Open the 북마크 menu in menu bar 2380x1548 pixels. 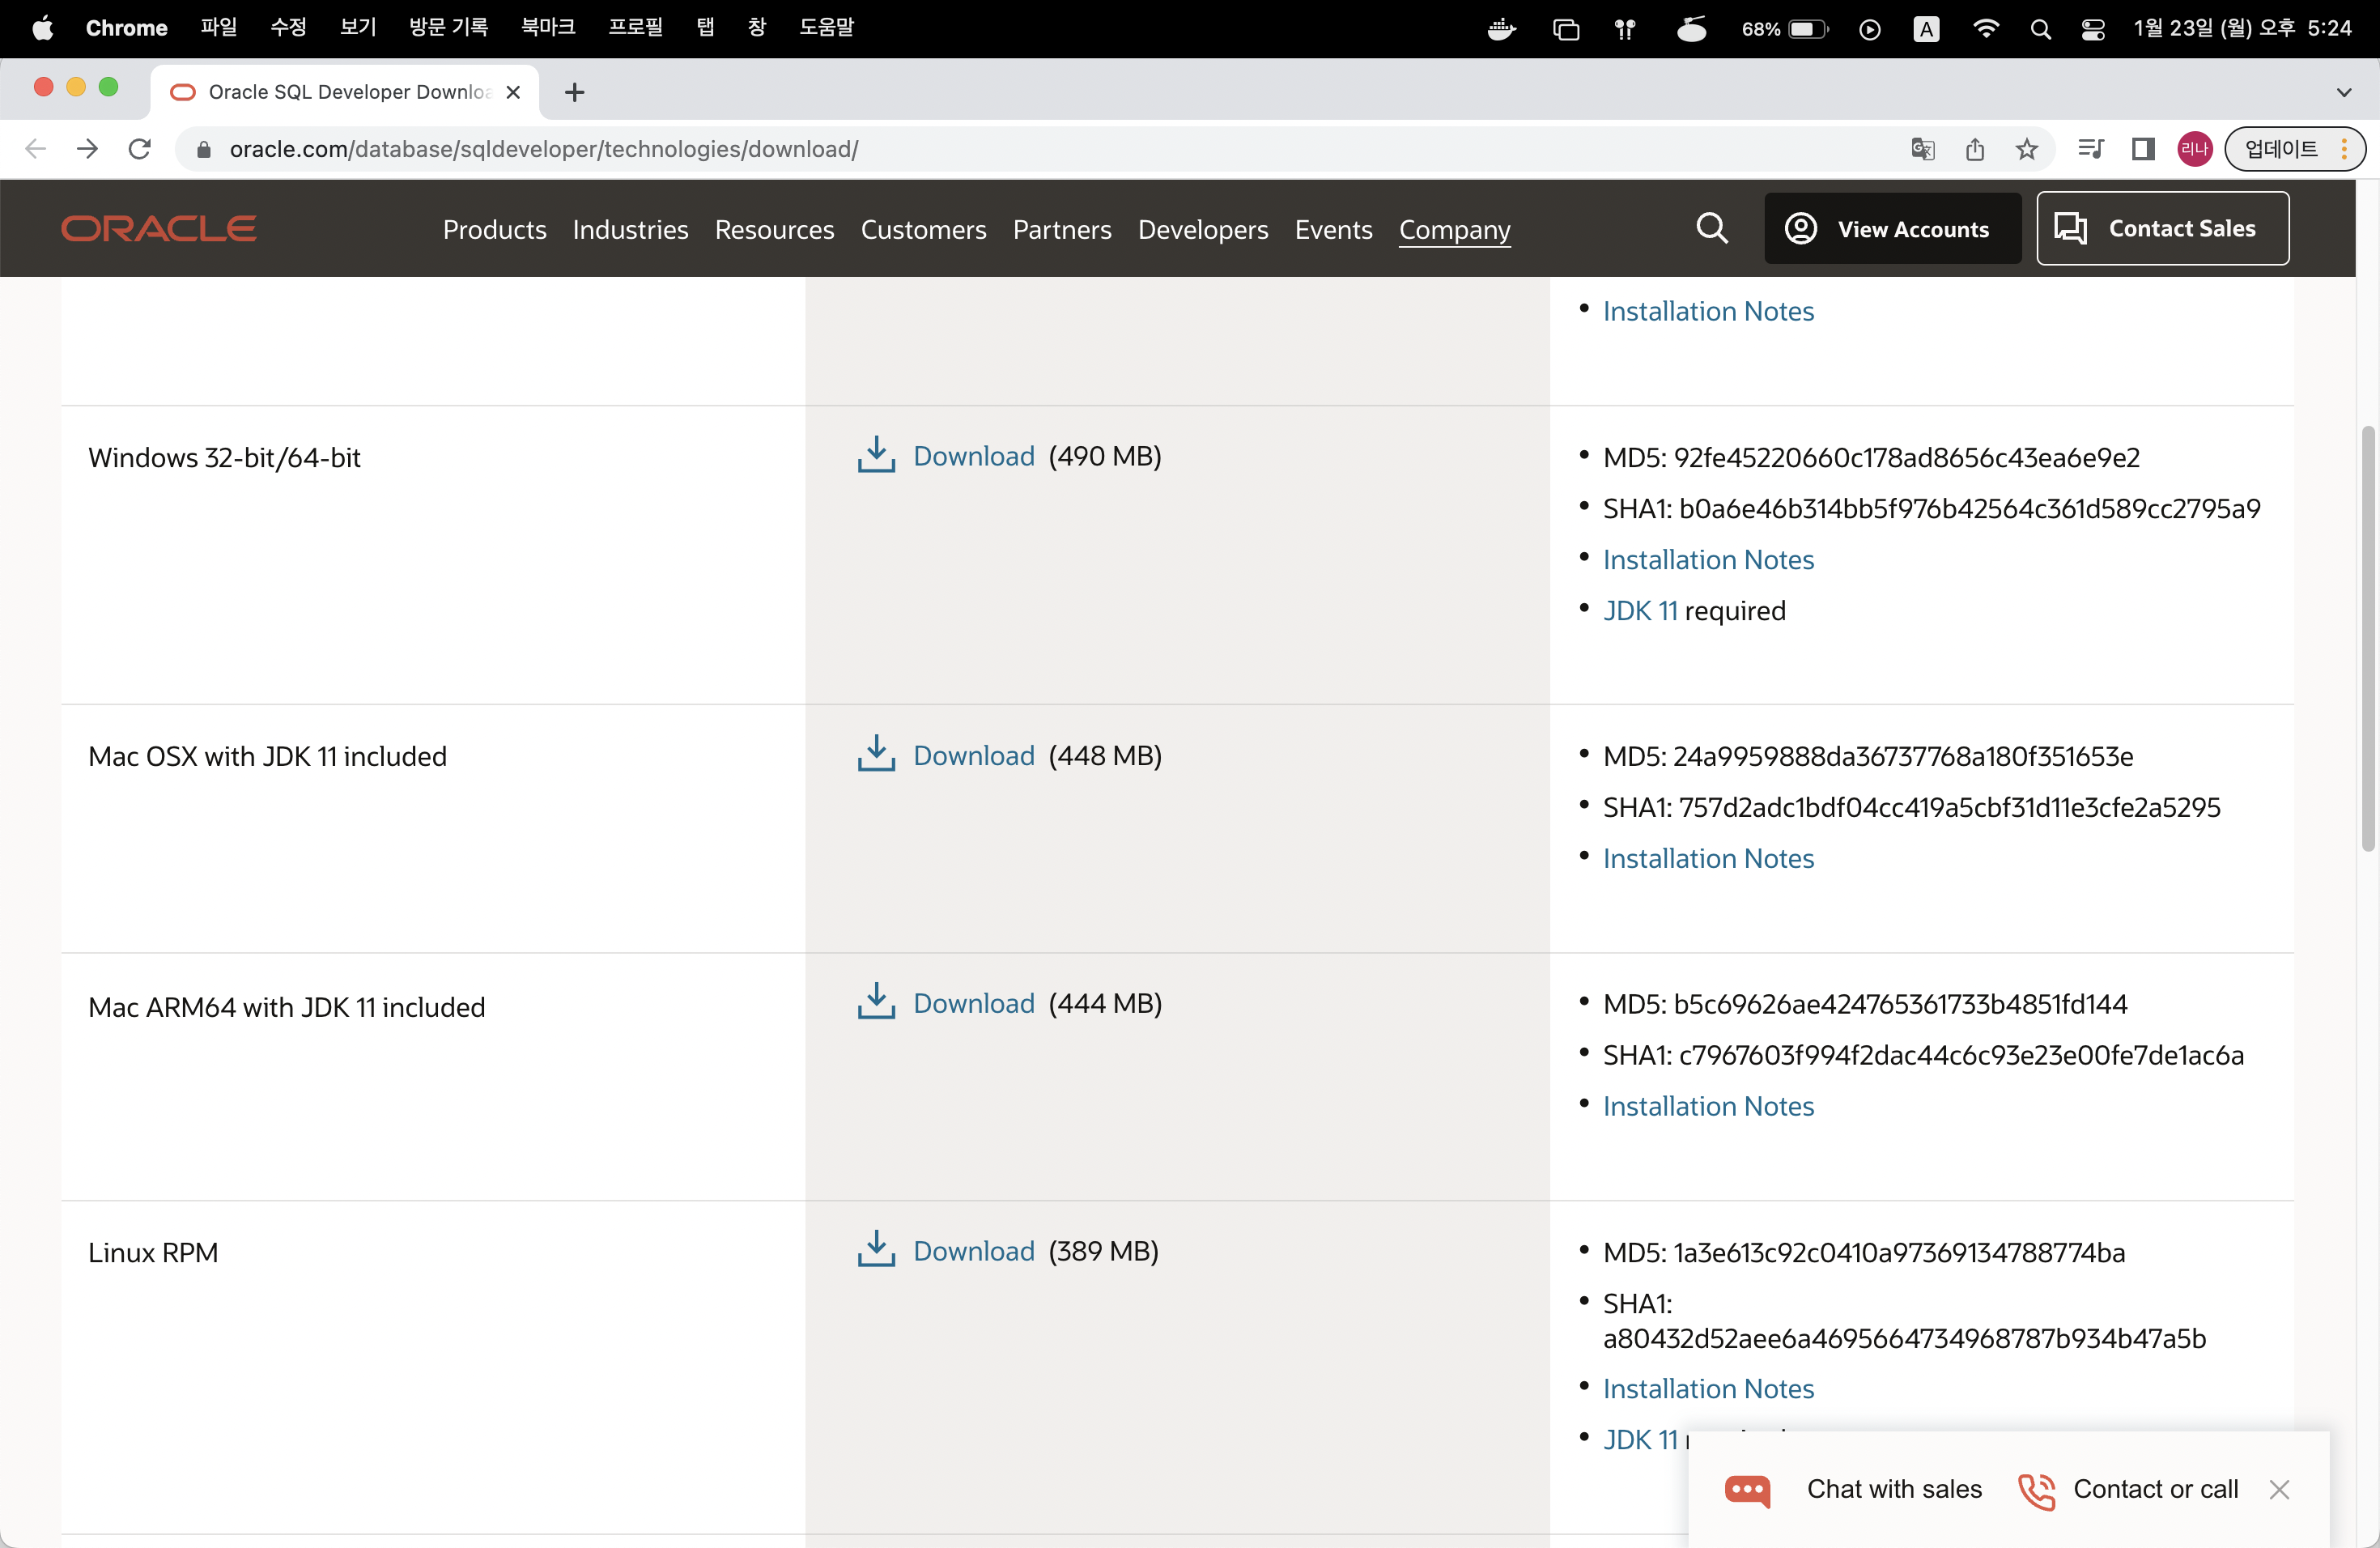pos(547,28)
